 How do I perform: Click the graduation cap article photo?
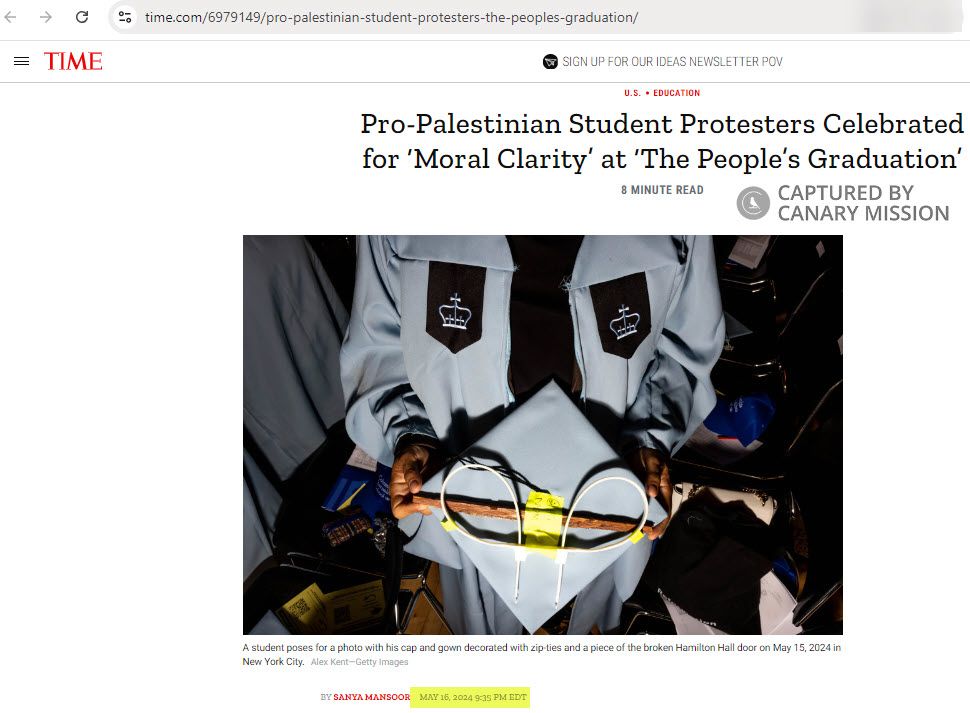[543, 435]
